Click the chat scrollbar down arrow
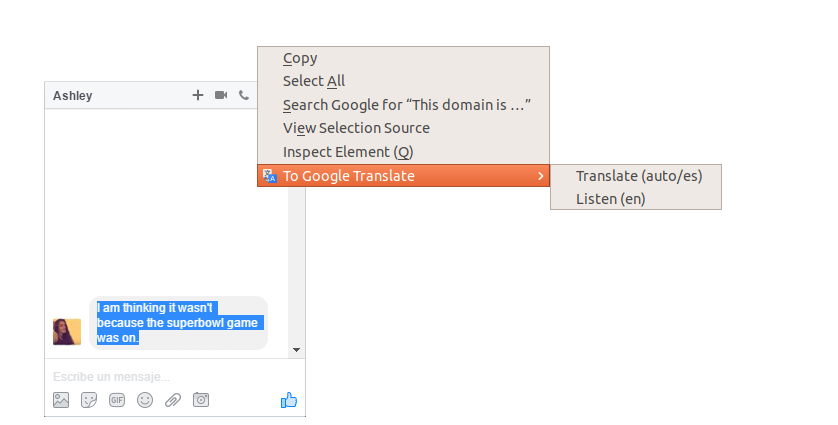Screen dimensions: 838x425 pos(296,350)
